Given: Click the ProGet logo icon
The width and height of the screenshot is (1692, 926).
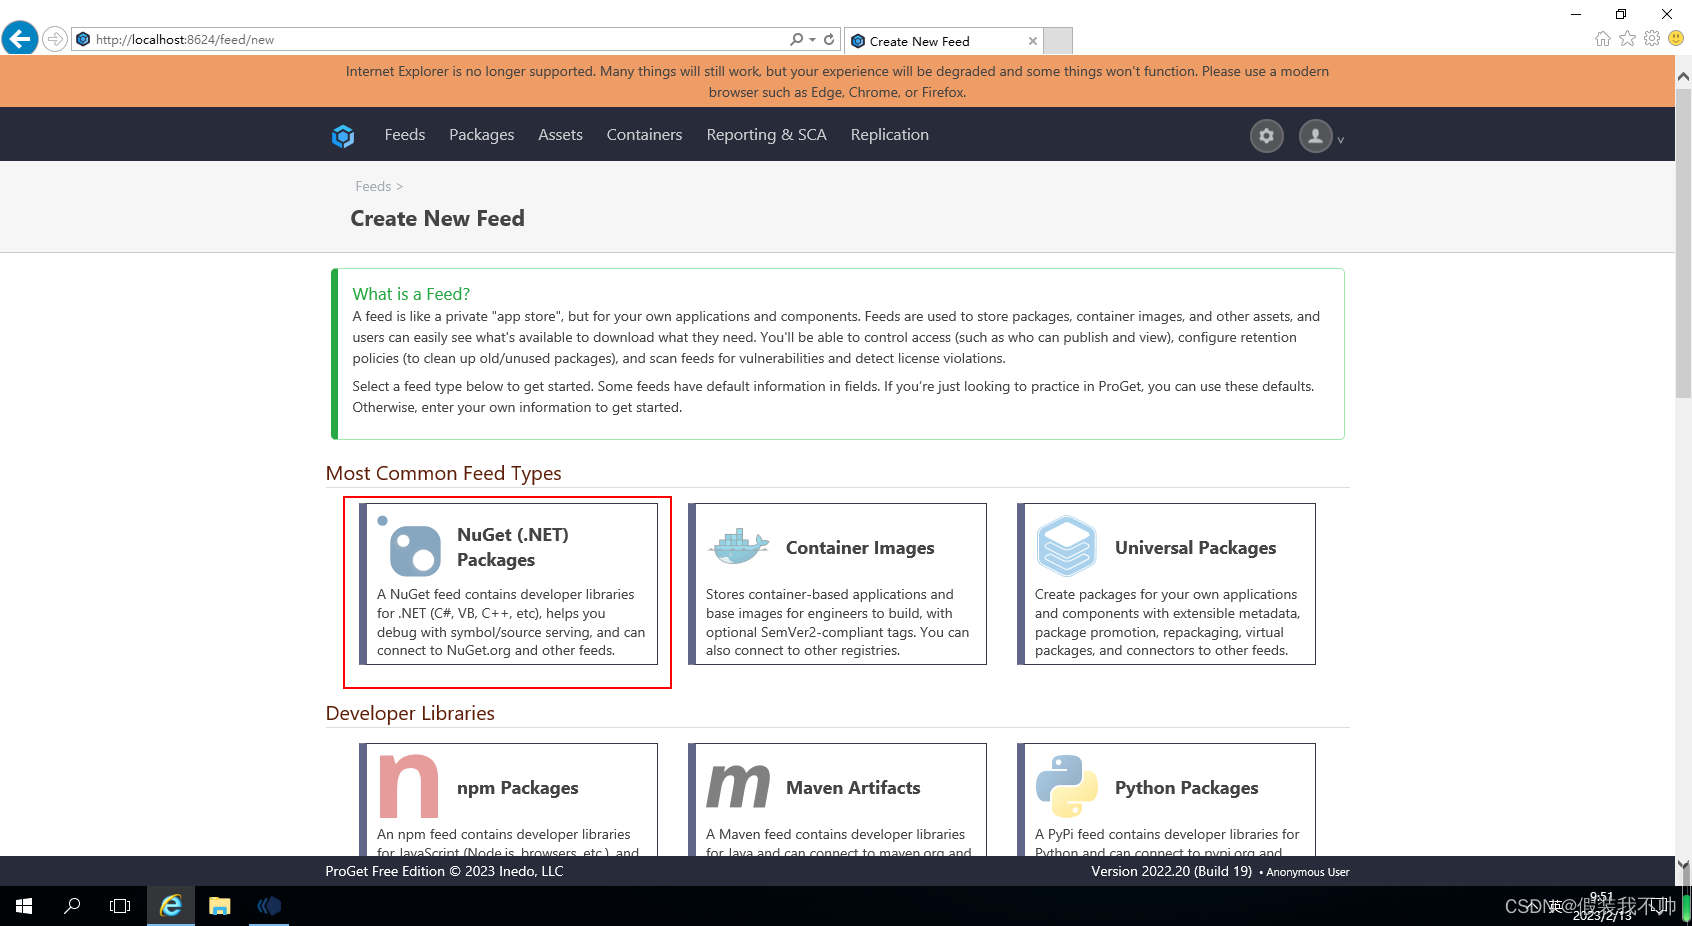Looking at the screenshot, I should 343,136.
